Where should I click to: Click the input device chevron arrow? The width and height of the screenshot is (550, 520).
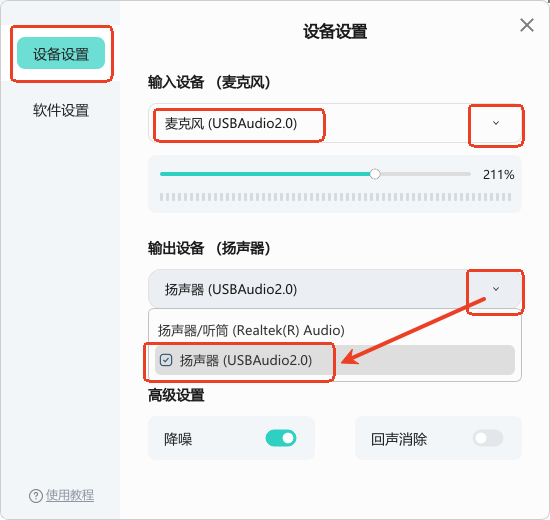click(x=496, y=123)
